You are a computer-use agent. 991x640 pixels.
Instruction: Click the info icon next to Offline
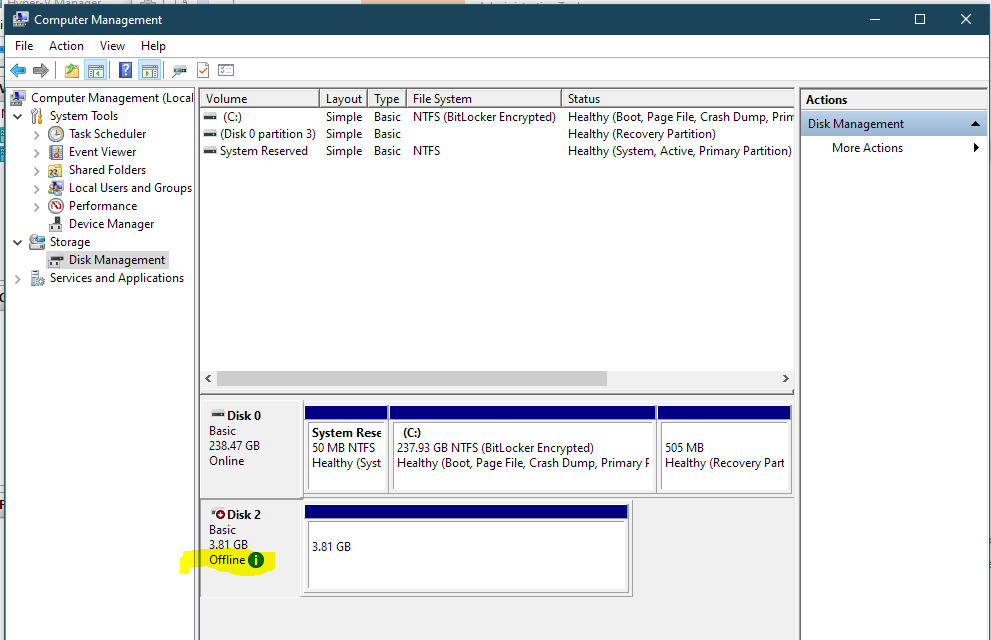(256, 560)
